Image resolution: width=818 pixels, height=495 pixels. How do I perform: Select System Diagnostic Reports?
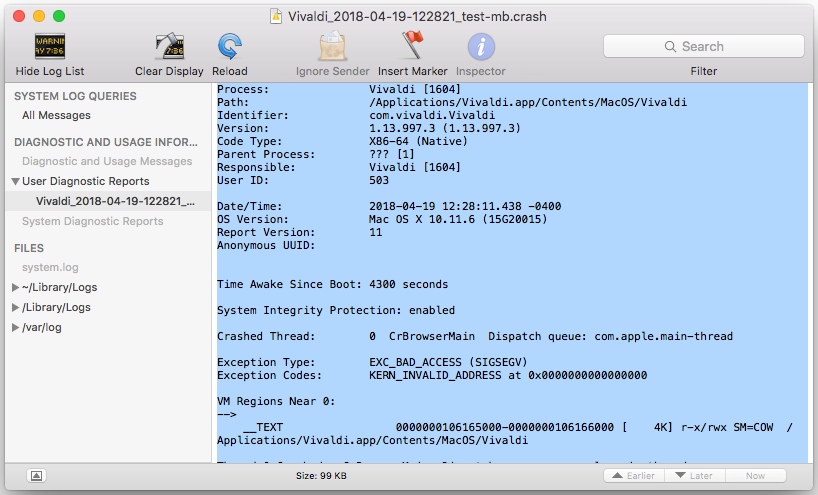coord(92,221)
